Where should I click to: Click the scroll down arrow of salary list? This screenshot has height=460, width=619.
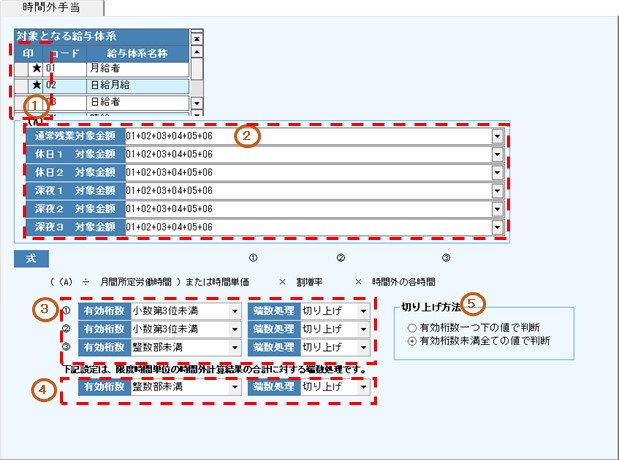[196, 102]
